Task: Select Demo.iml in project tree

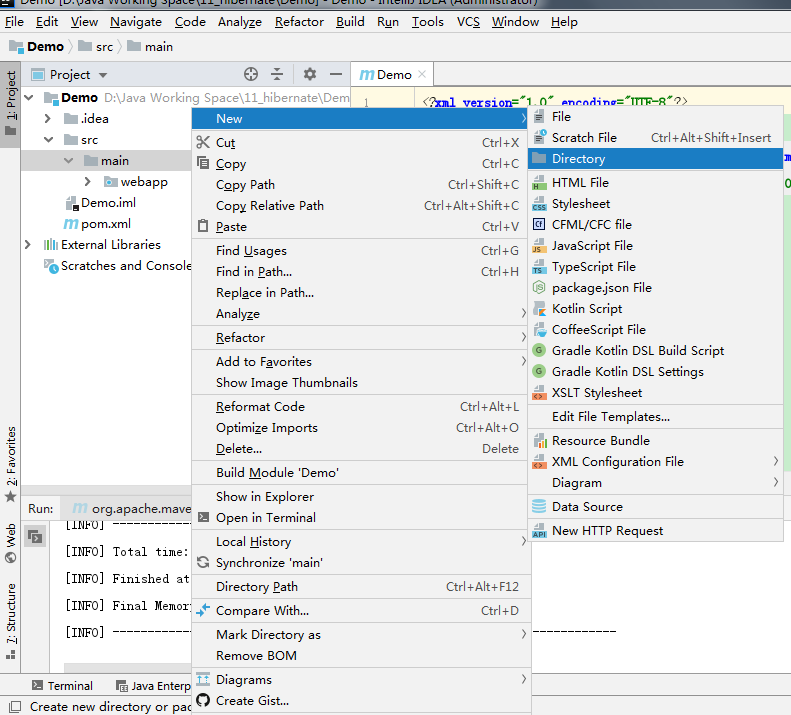Action: coord(101,202)
